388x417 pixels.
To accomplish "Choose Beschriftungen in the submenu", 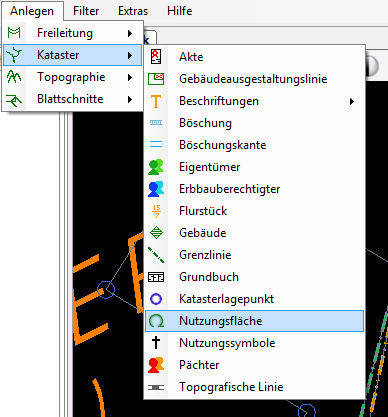I will tap(254, 101).
